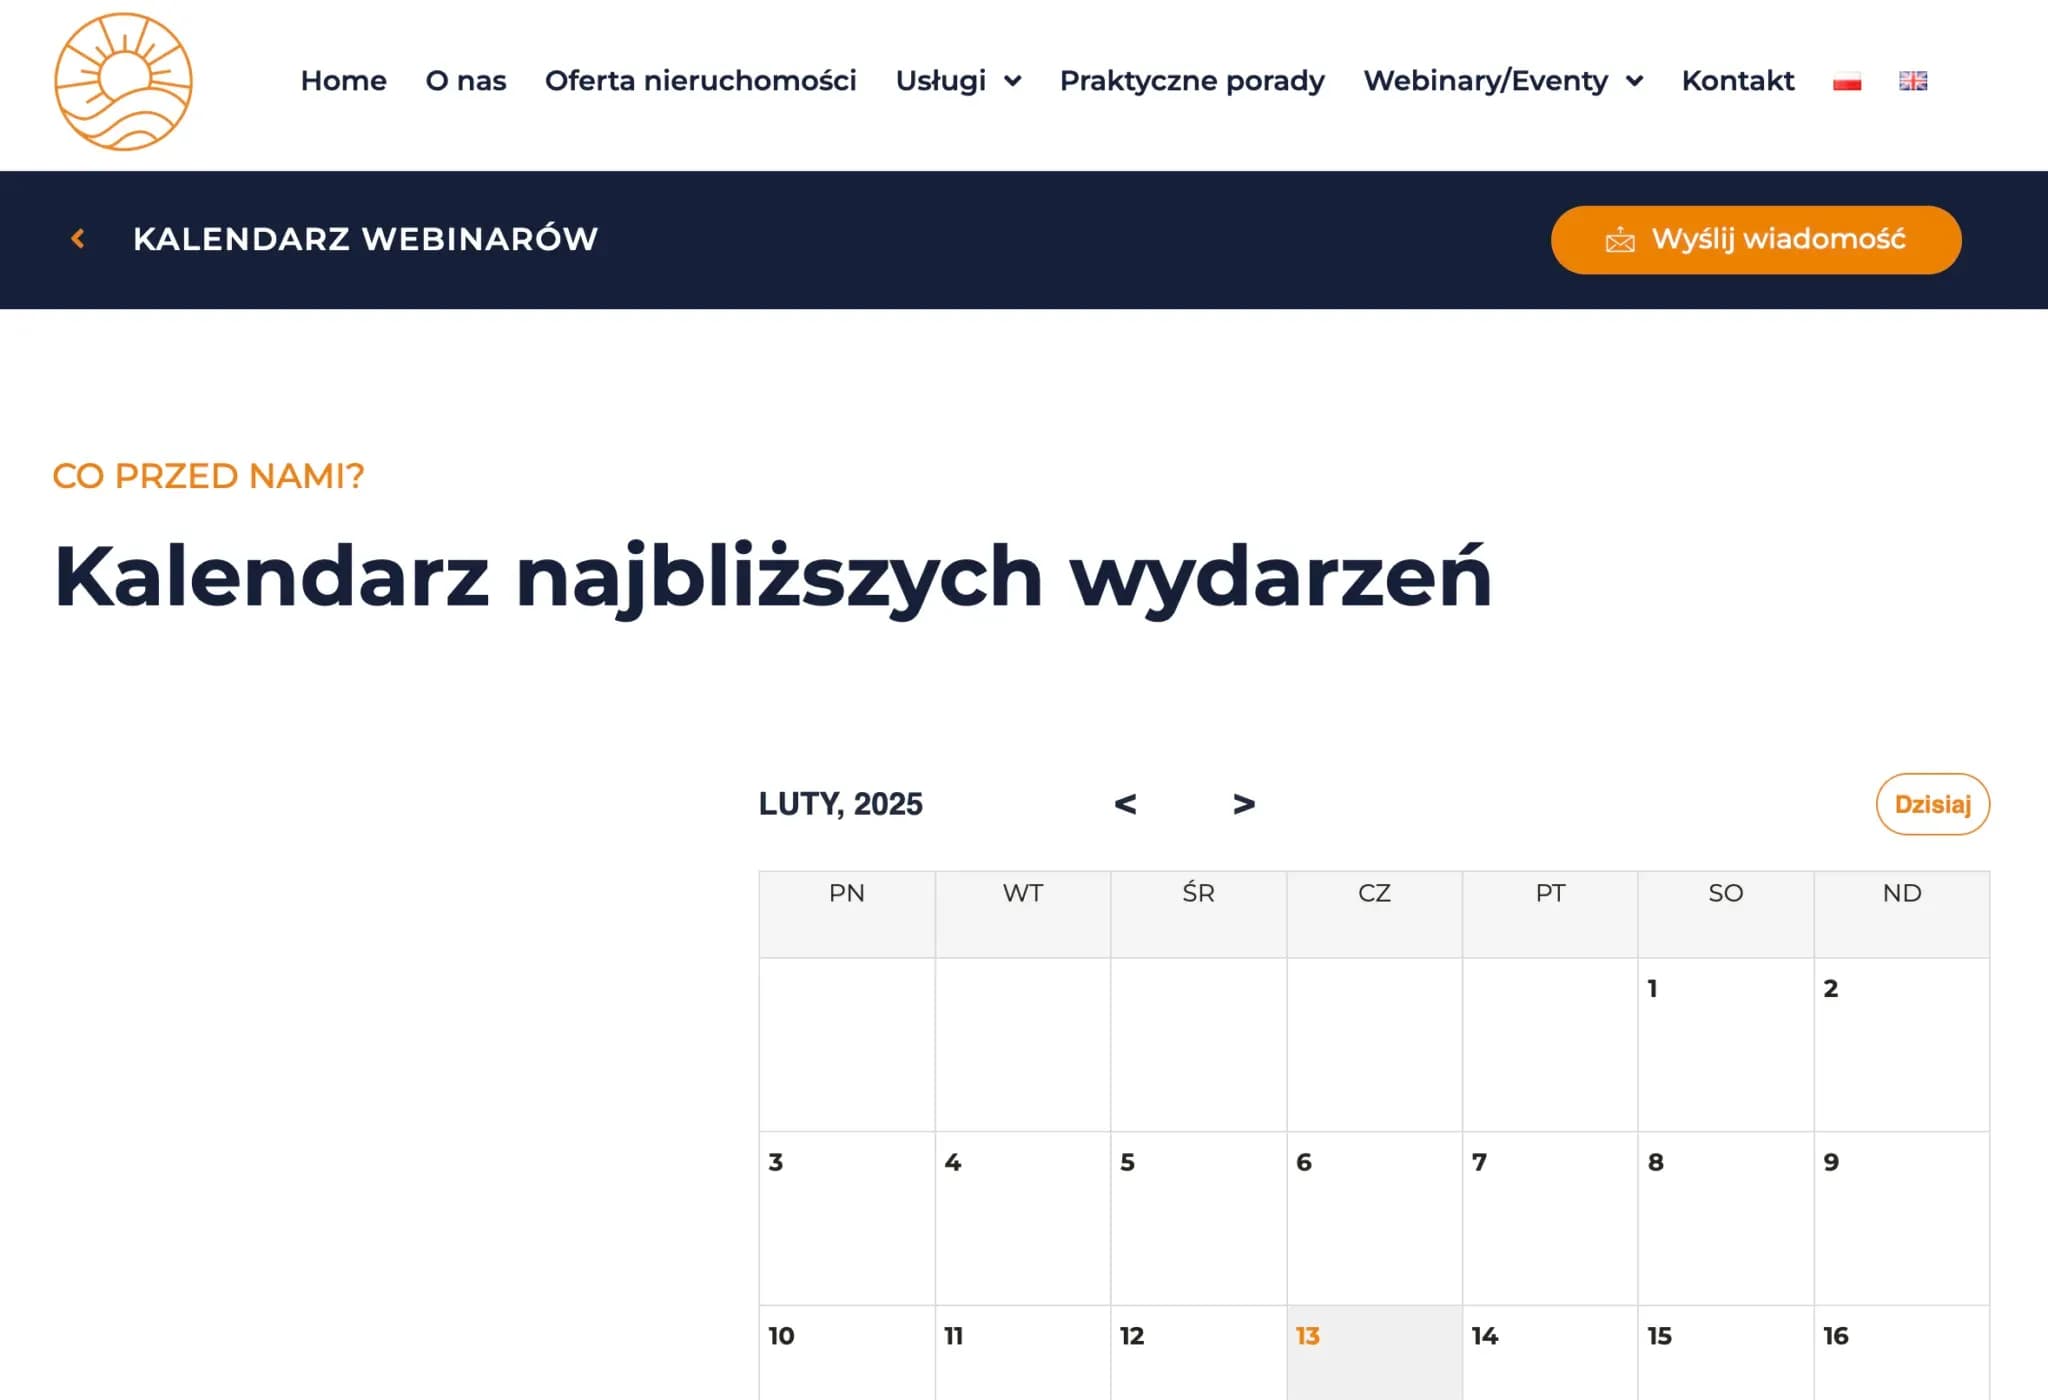Navigate to Oferta nieruchomości
The height and width of the screenshot is (1400, 2048).
700,80
